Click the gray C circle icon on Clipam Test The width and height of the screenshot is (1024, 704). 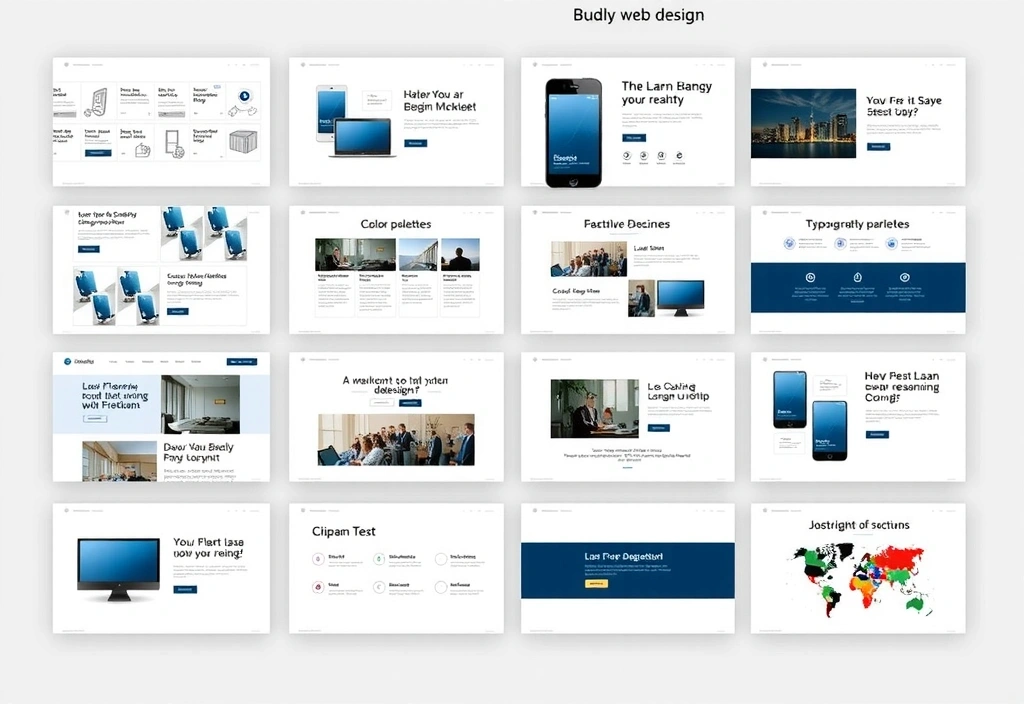[x=379, y=587]
